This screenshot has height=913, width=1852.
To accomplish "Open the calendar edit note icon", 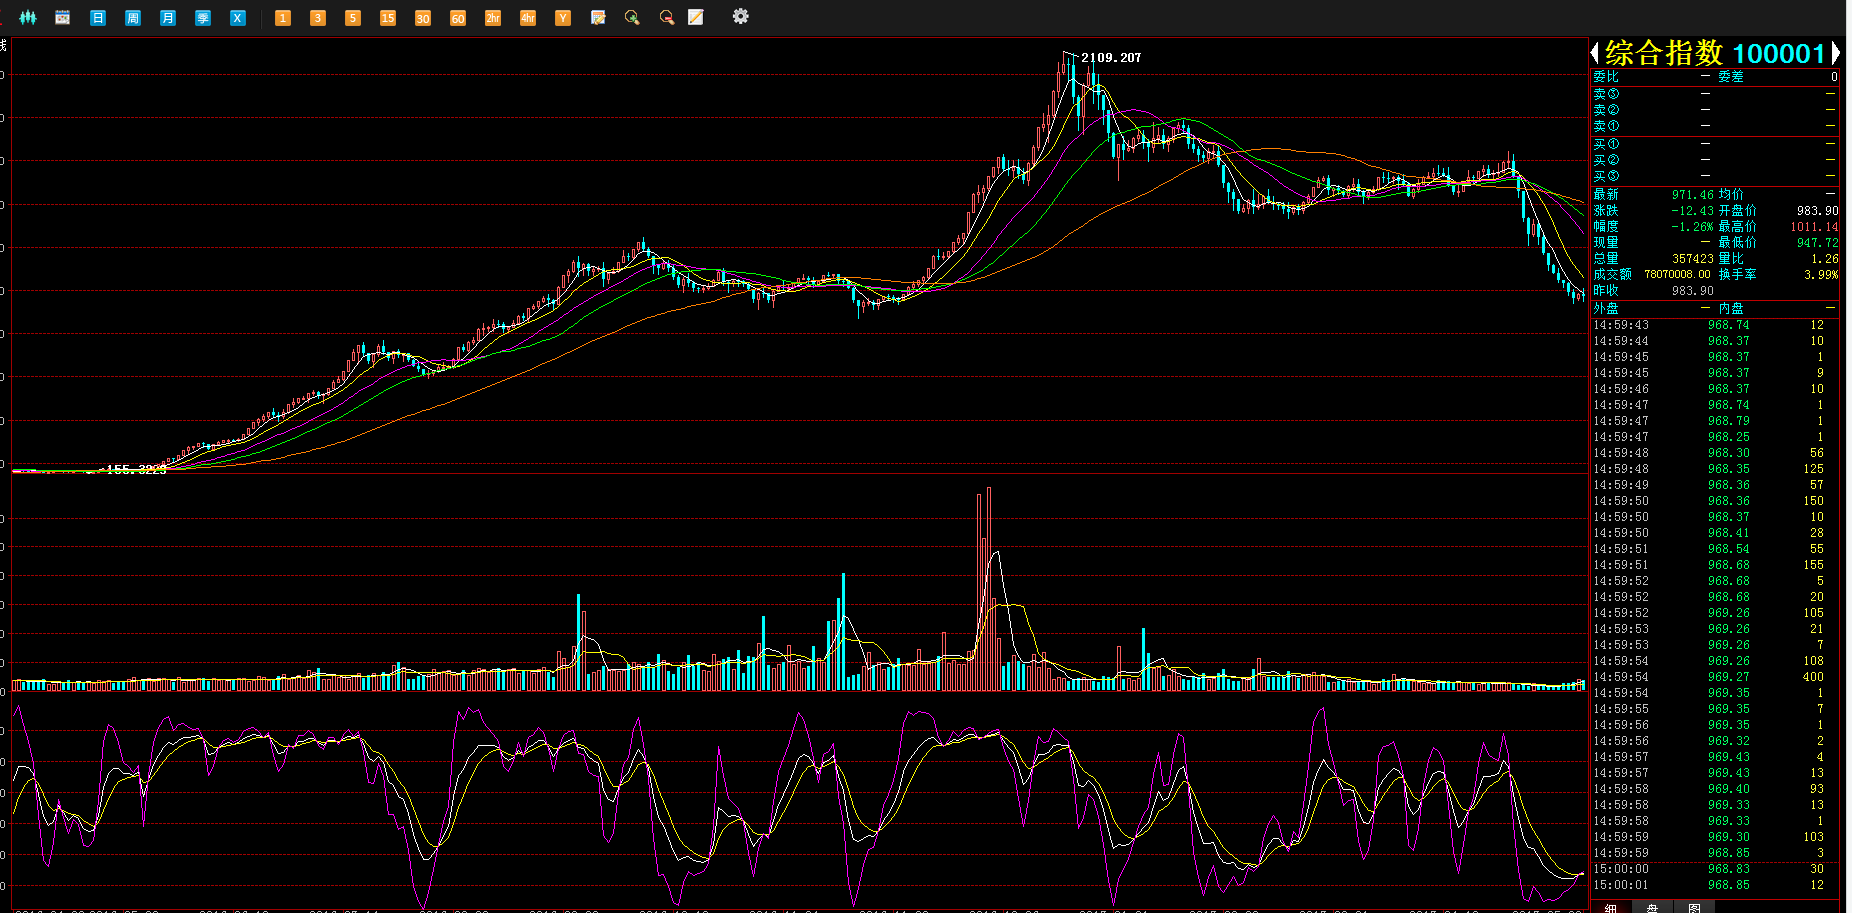I will (598, 18).
